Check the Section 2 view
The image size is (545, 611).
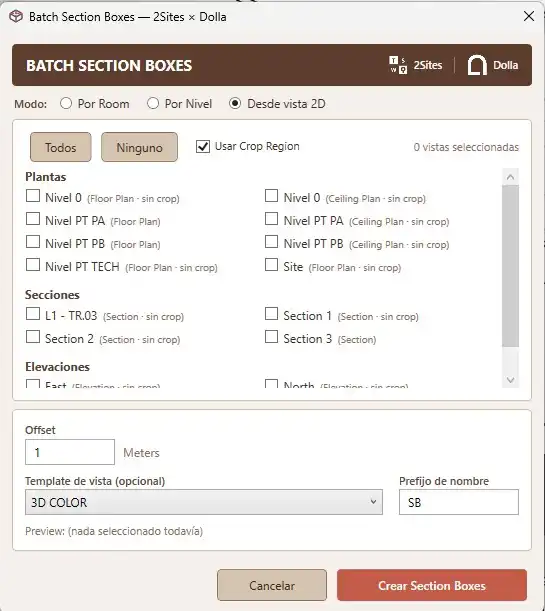coord(33,337)
